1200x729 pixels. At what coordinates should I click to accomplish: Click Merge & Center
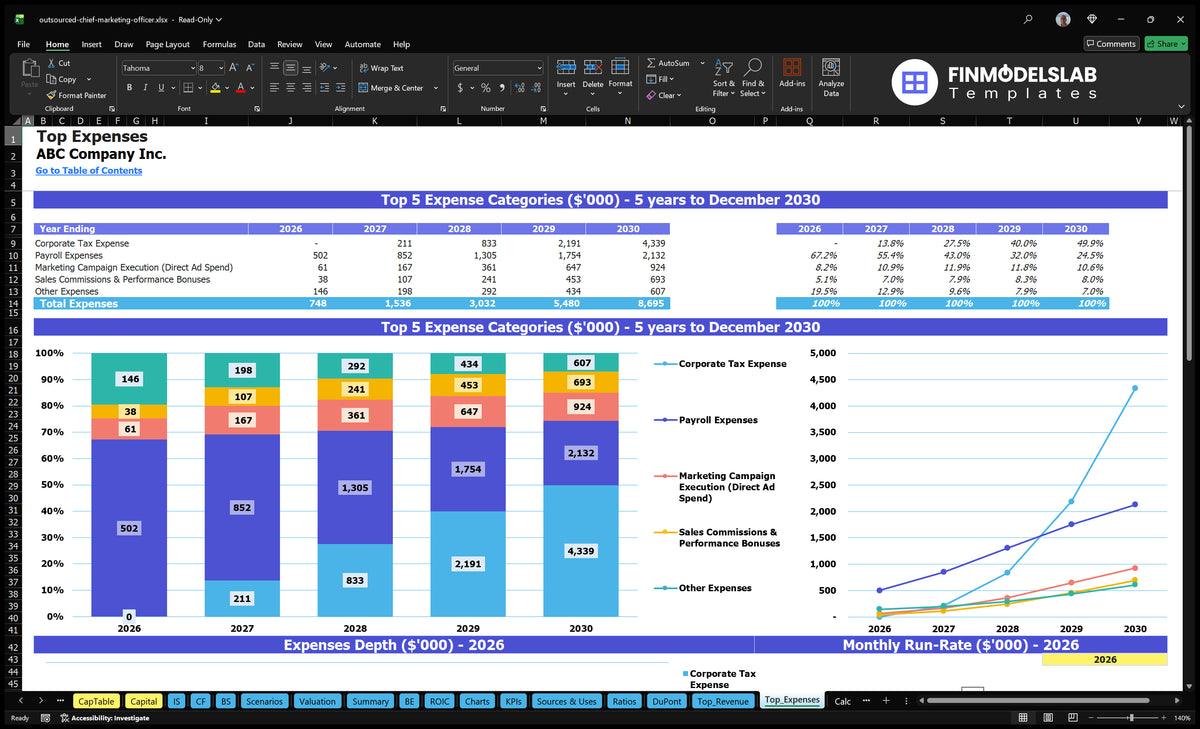tap(390, 88)
